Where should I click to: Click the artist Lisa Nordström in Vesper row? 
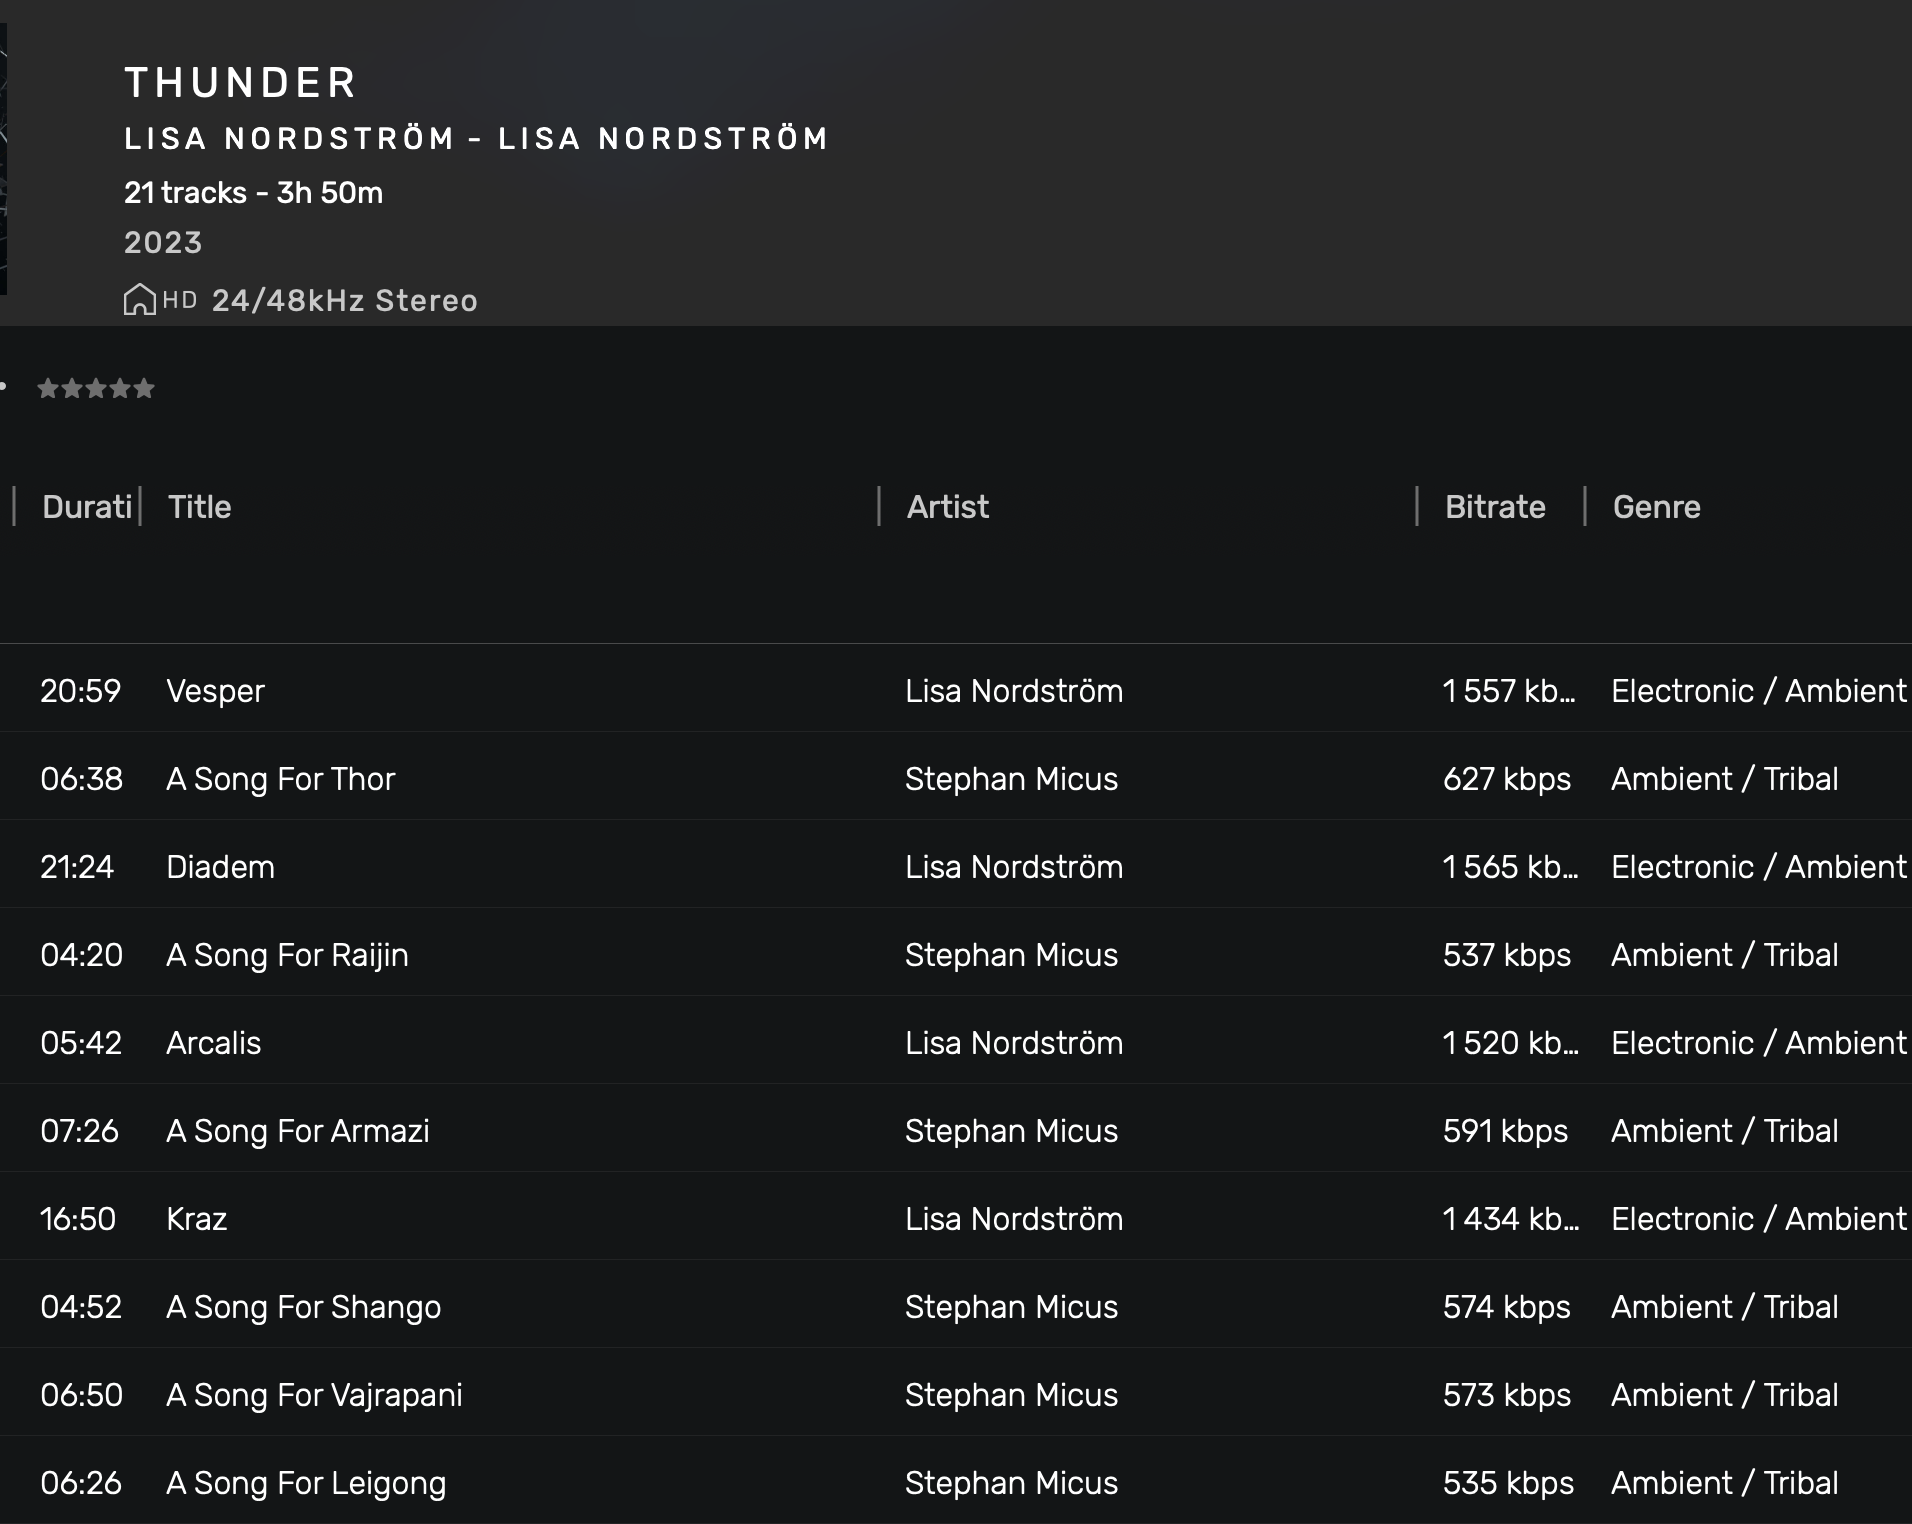[1014, 691]
